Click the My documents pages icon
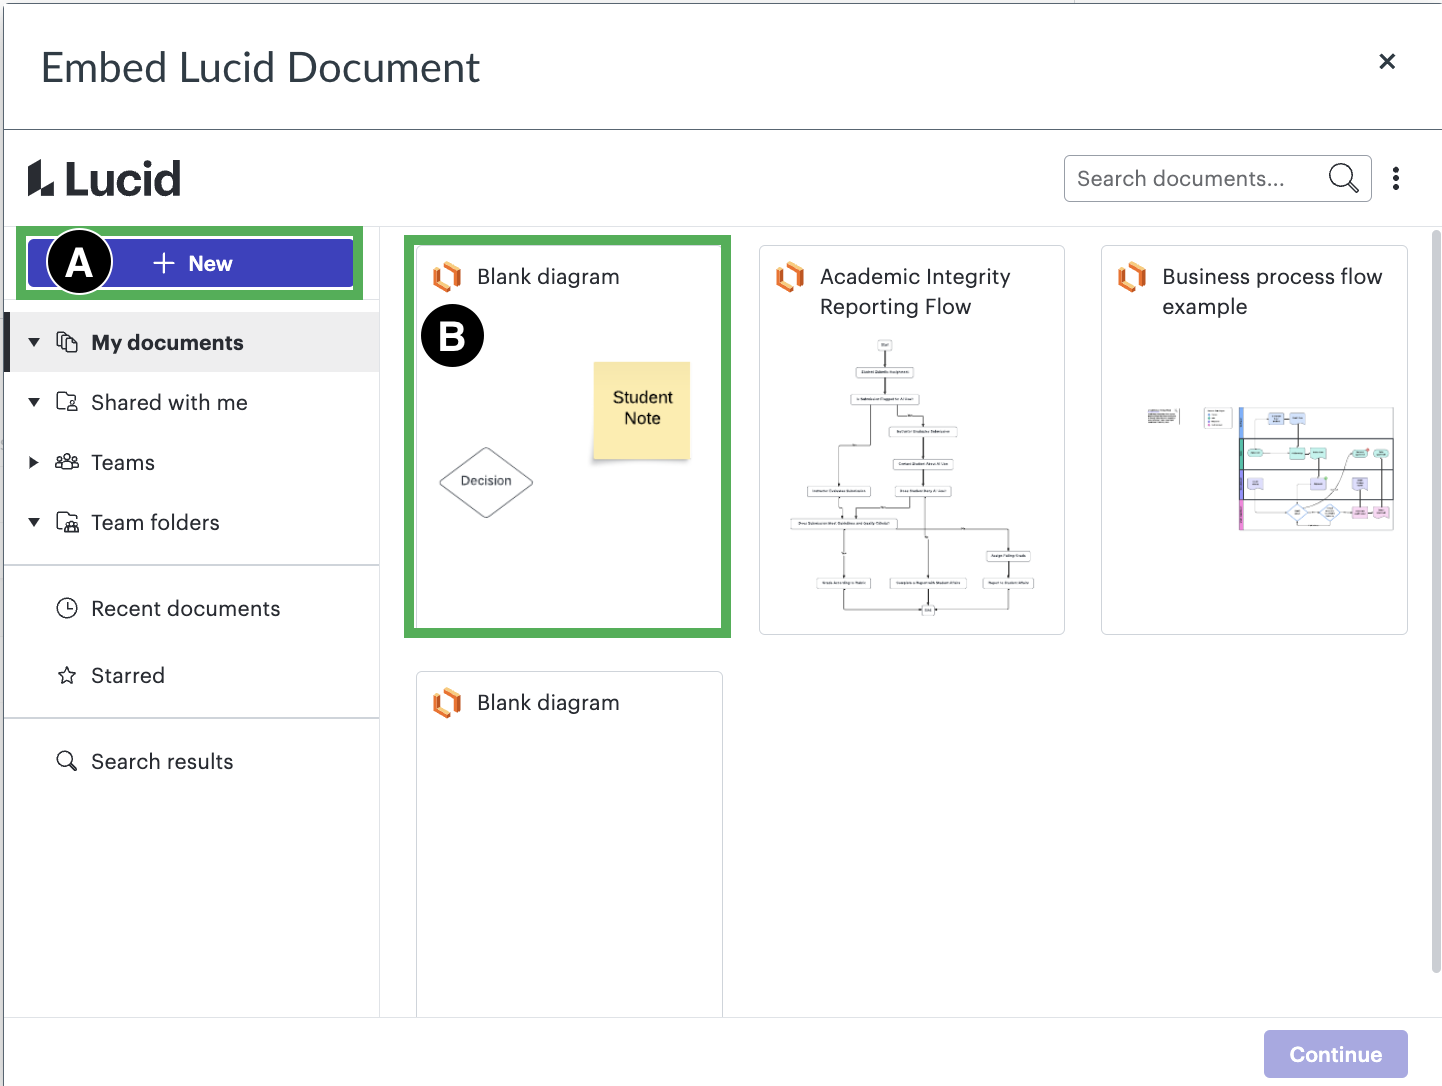The width and height of the screenshot is (1442, 1086). [67, 342]
